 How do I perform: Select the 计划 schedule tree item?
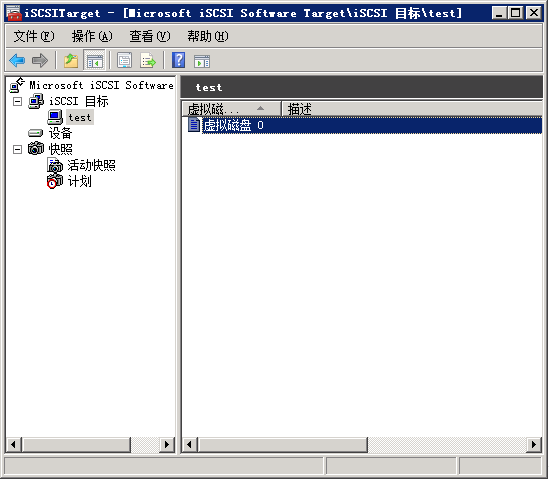(79, 181)
